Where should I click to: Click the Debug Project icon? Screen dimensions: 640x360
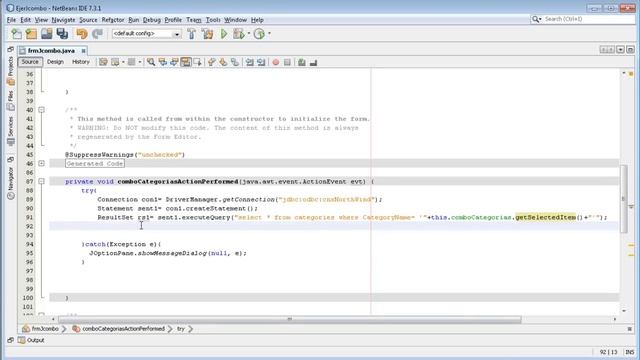238,34
